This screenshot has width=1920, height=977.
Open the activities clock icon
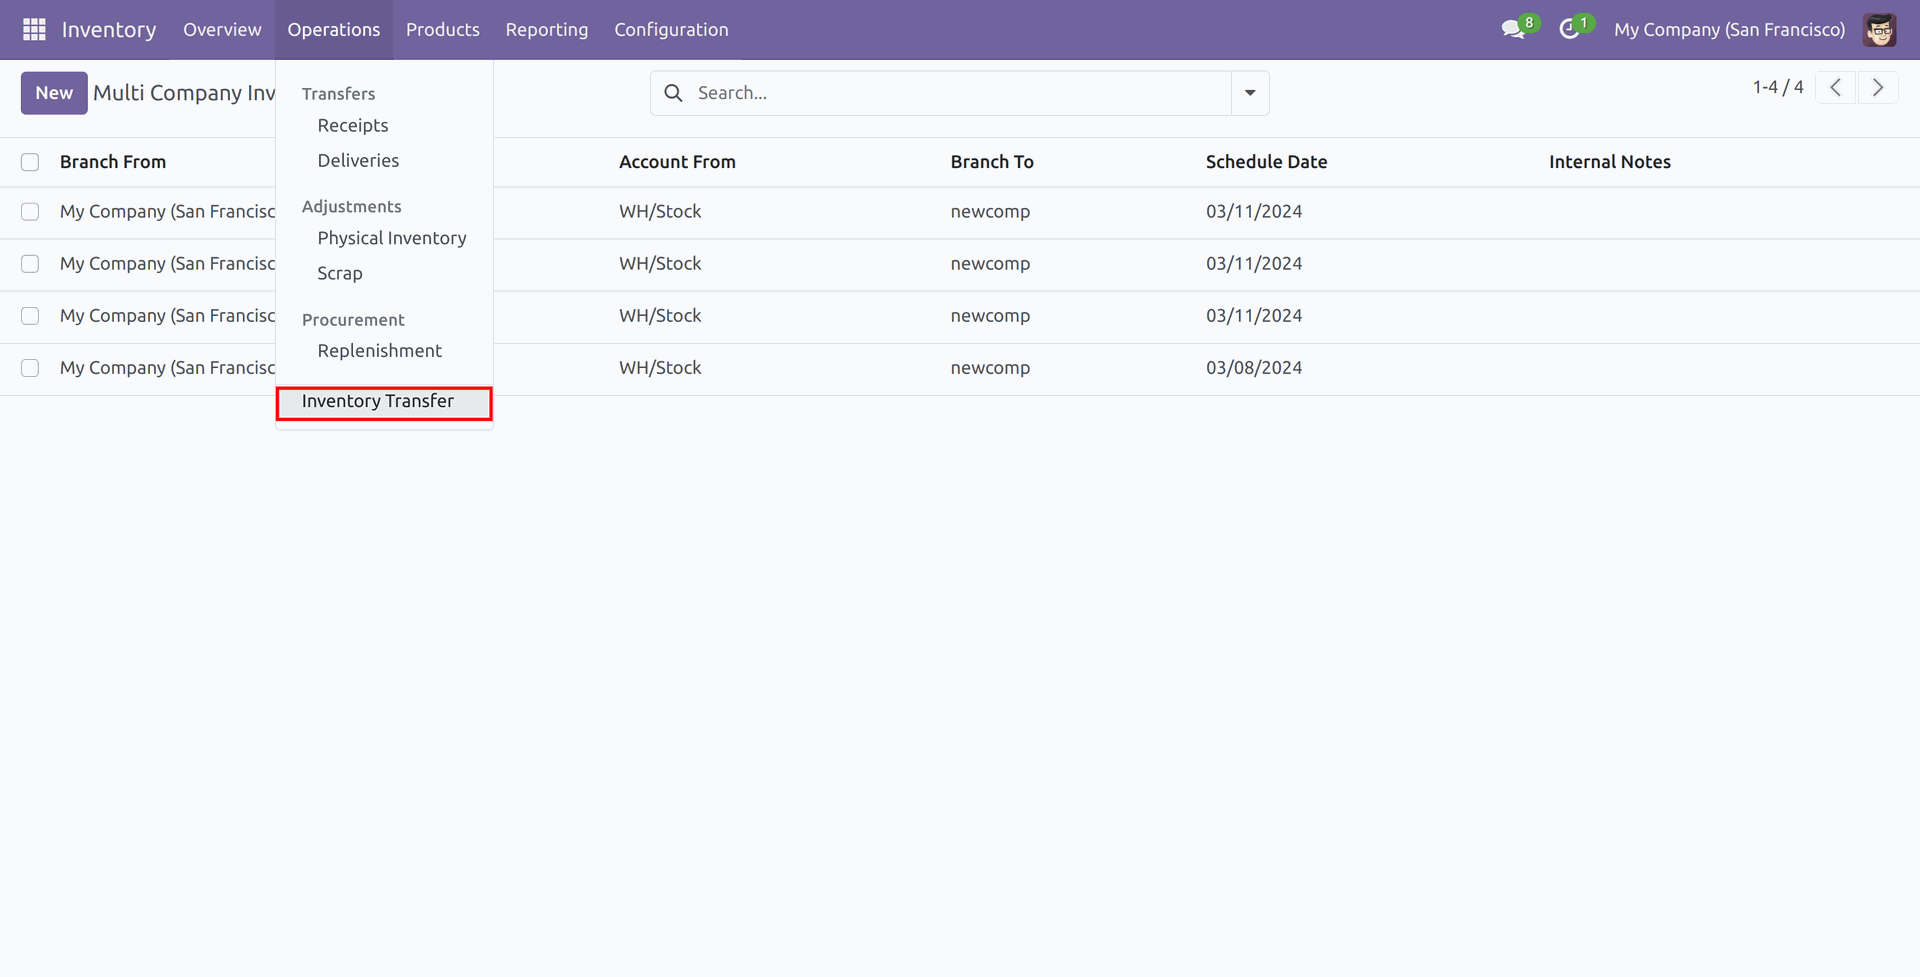[x=1570, y=30]
